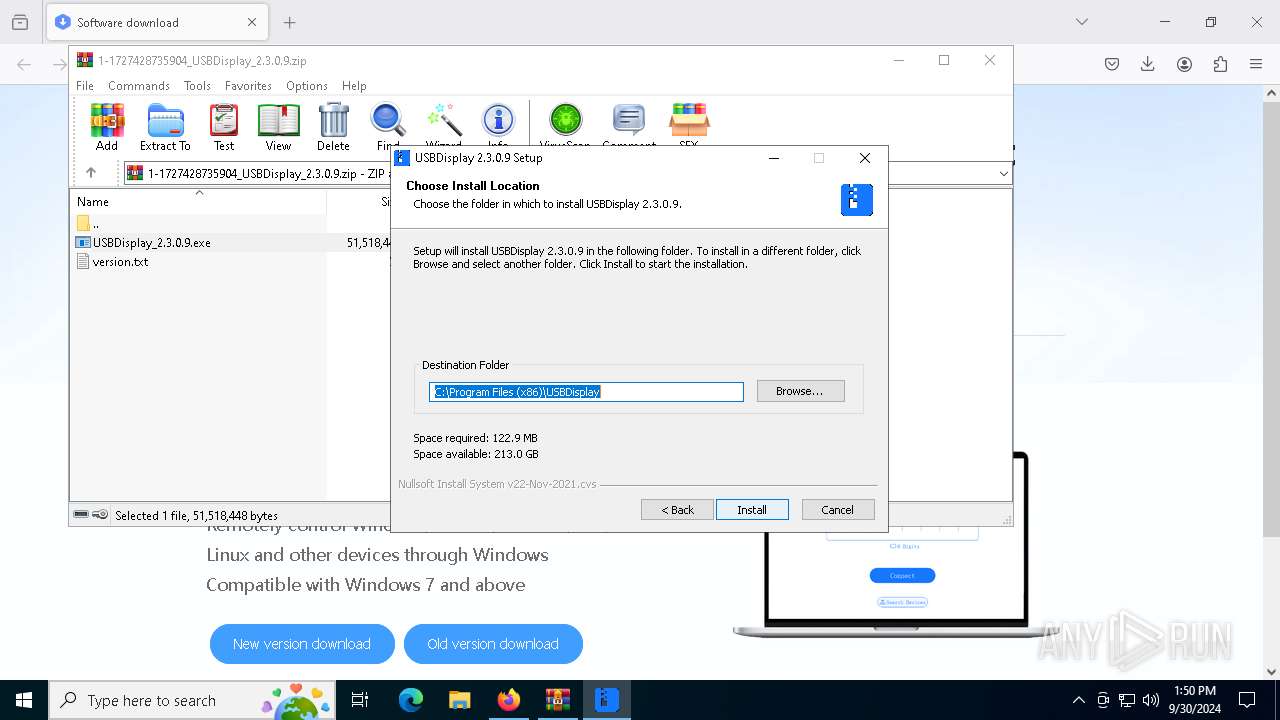Open the Windows Start menu
Viewport: 1280px width, 720px height.
click(24, 700)
